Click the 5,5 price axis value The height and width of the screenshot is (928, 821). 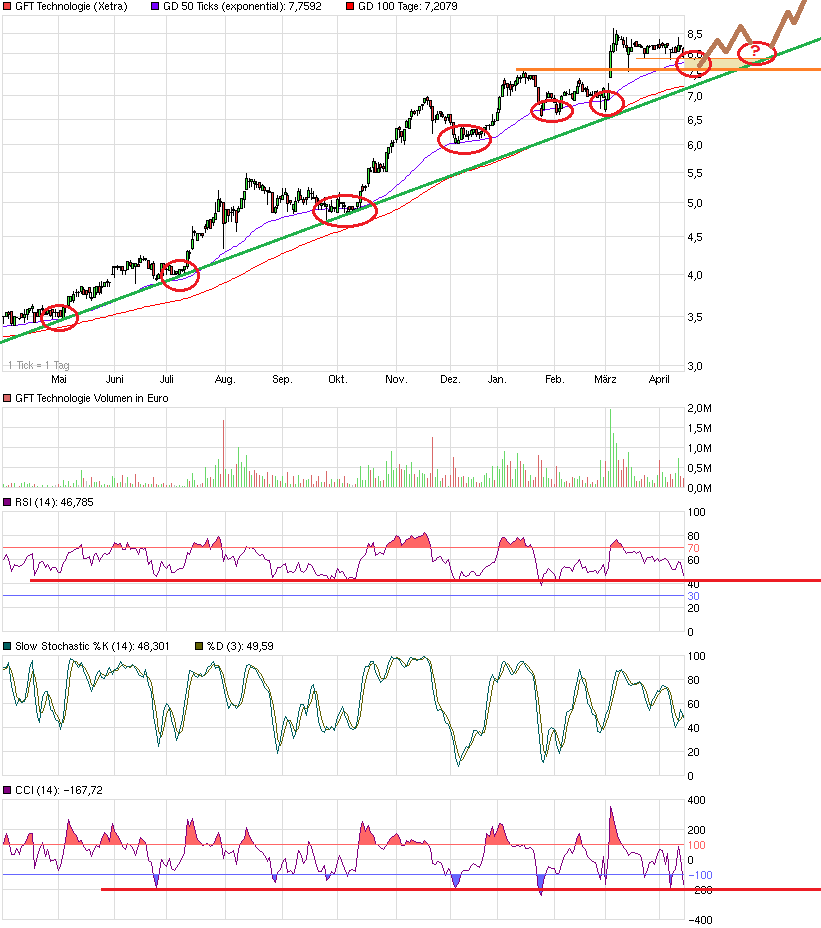(695, 173)
